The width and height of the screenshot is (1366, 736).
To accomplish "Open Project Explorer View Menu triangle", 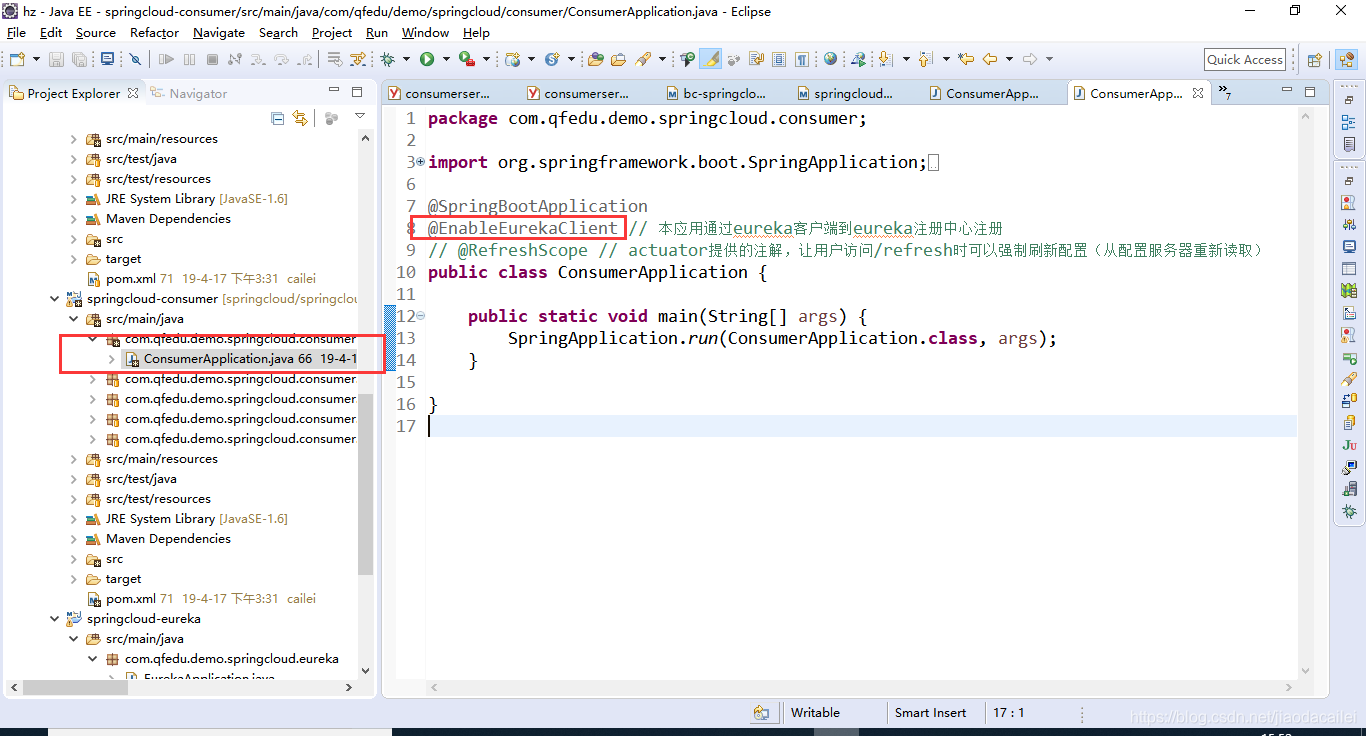I will point(361,117).
